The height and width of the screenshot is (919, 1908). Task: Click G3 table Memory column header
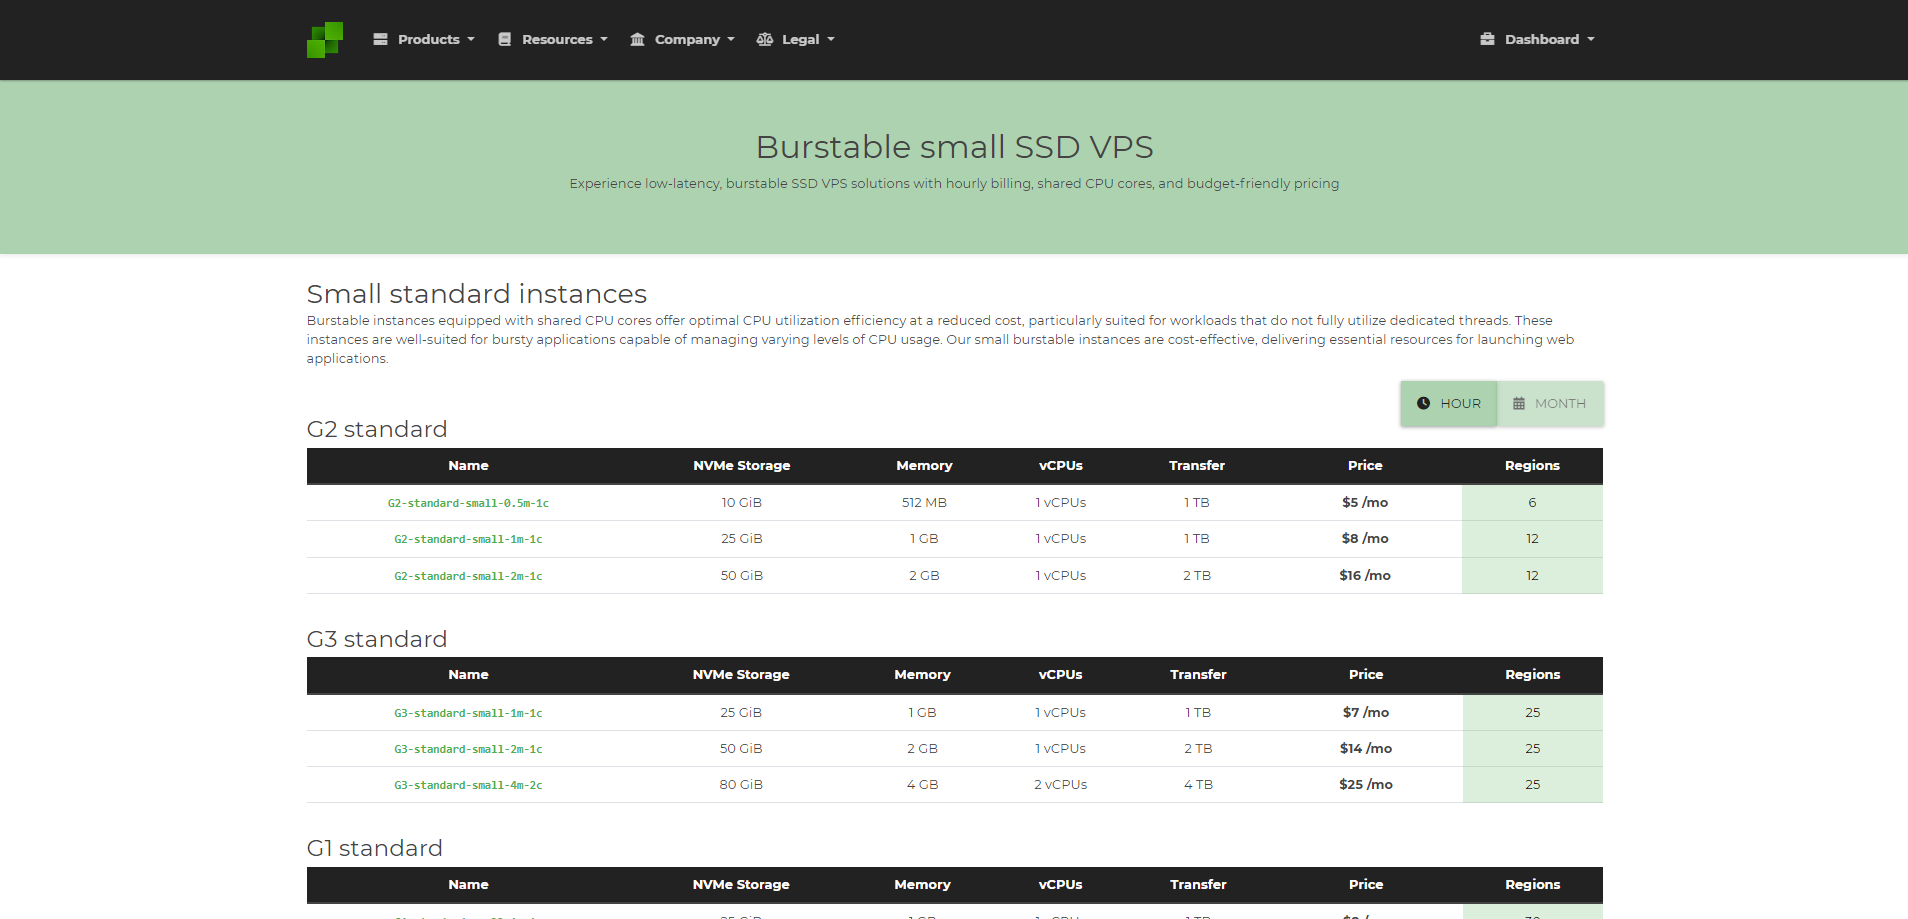coord(922,674)
